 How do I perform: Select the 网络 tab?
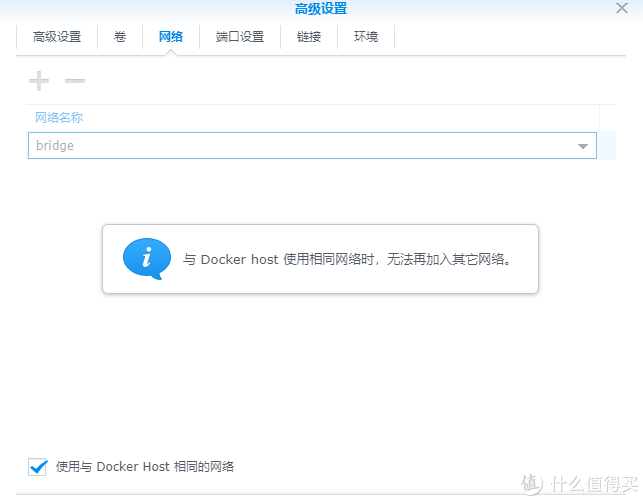click(171, 37)
